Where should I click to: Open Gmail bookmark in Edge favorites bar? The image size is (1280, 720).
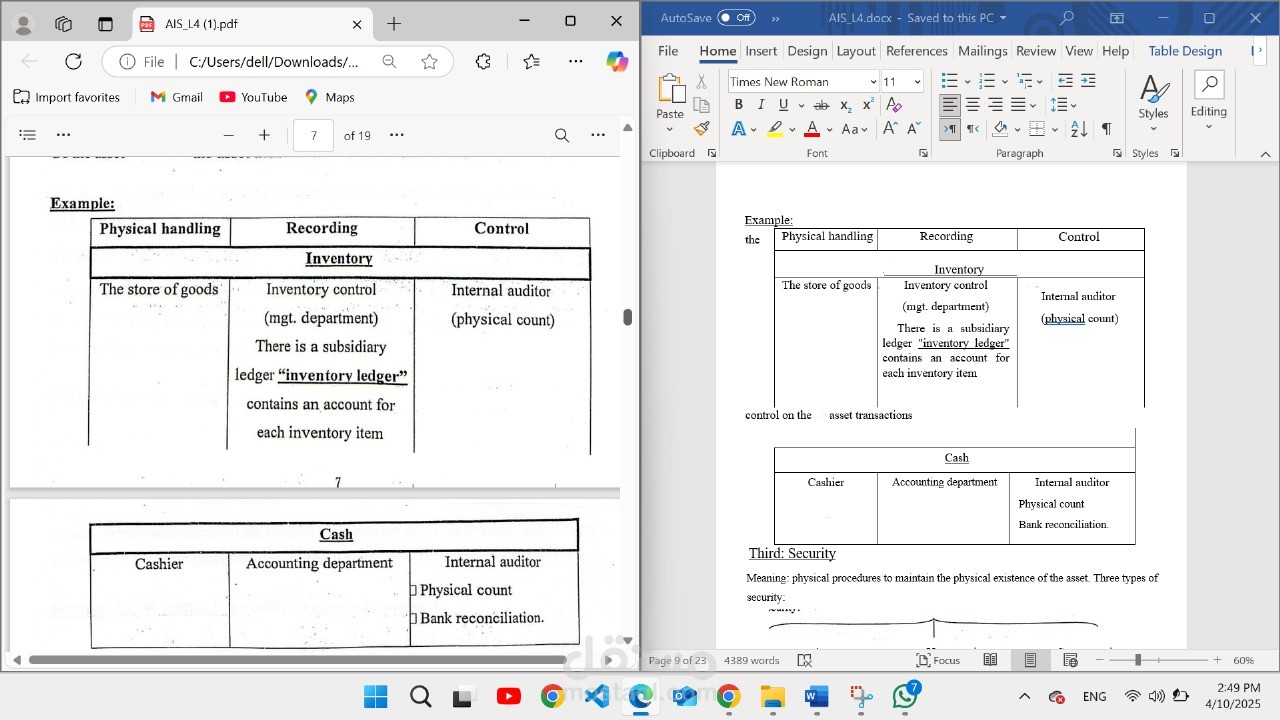click(x=176, y=97)
